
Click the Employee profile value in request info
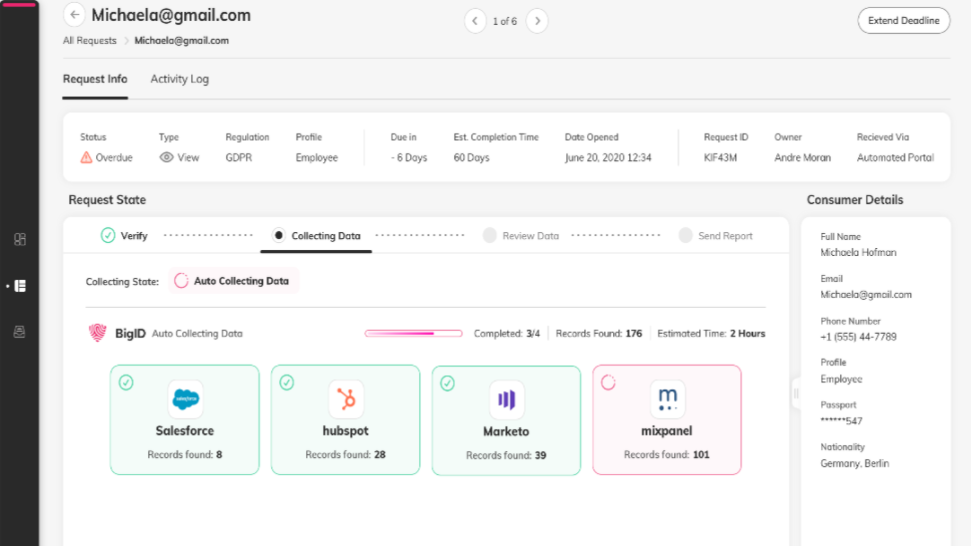(x=316, y=157)
